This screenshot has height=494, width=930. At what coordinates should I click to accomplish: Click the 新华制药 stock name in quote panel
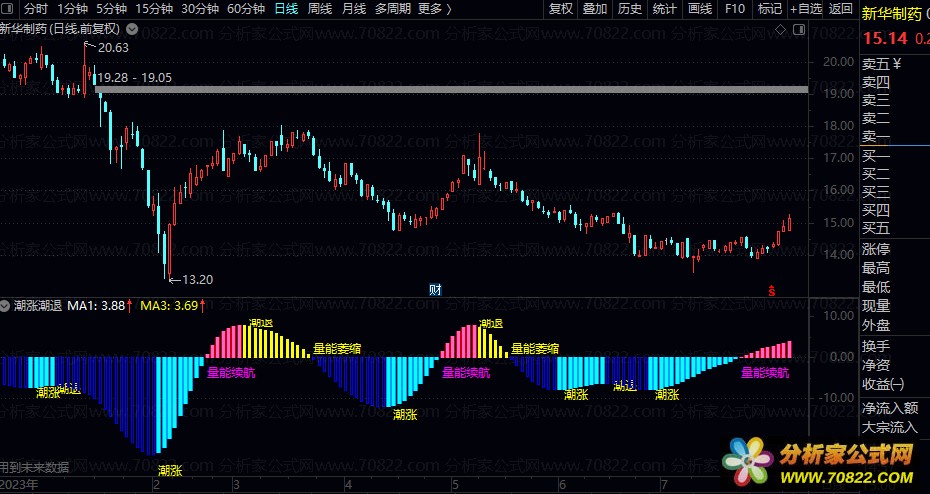[890, 14]
